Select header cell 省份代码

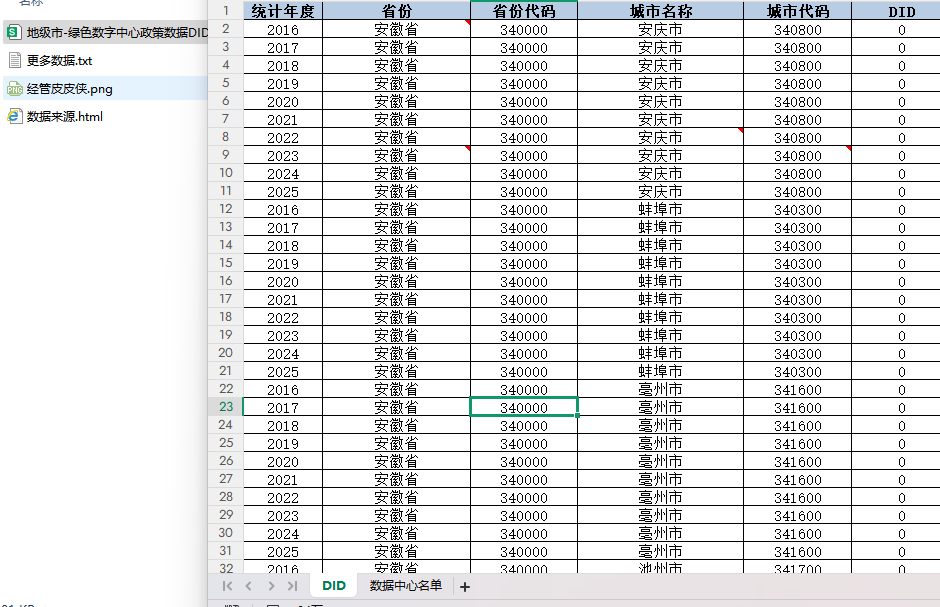[524, 11]
